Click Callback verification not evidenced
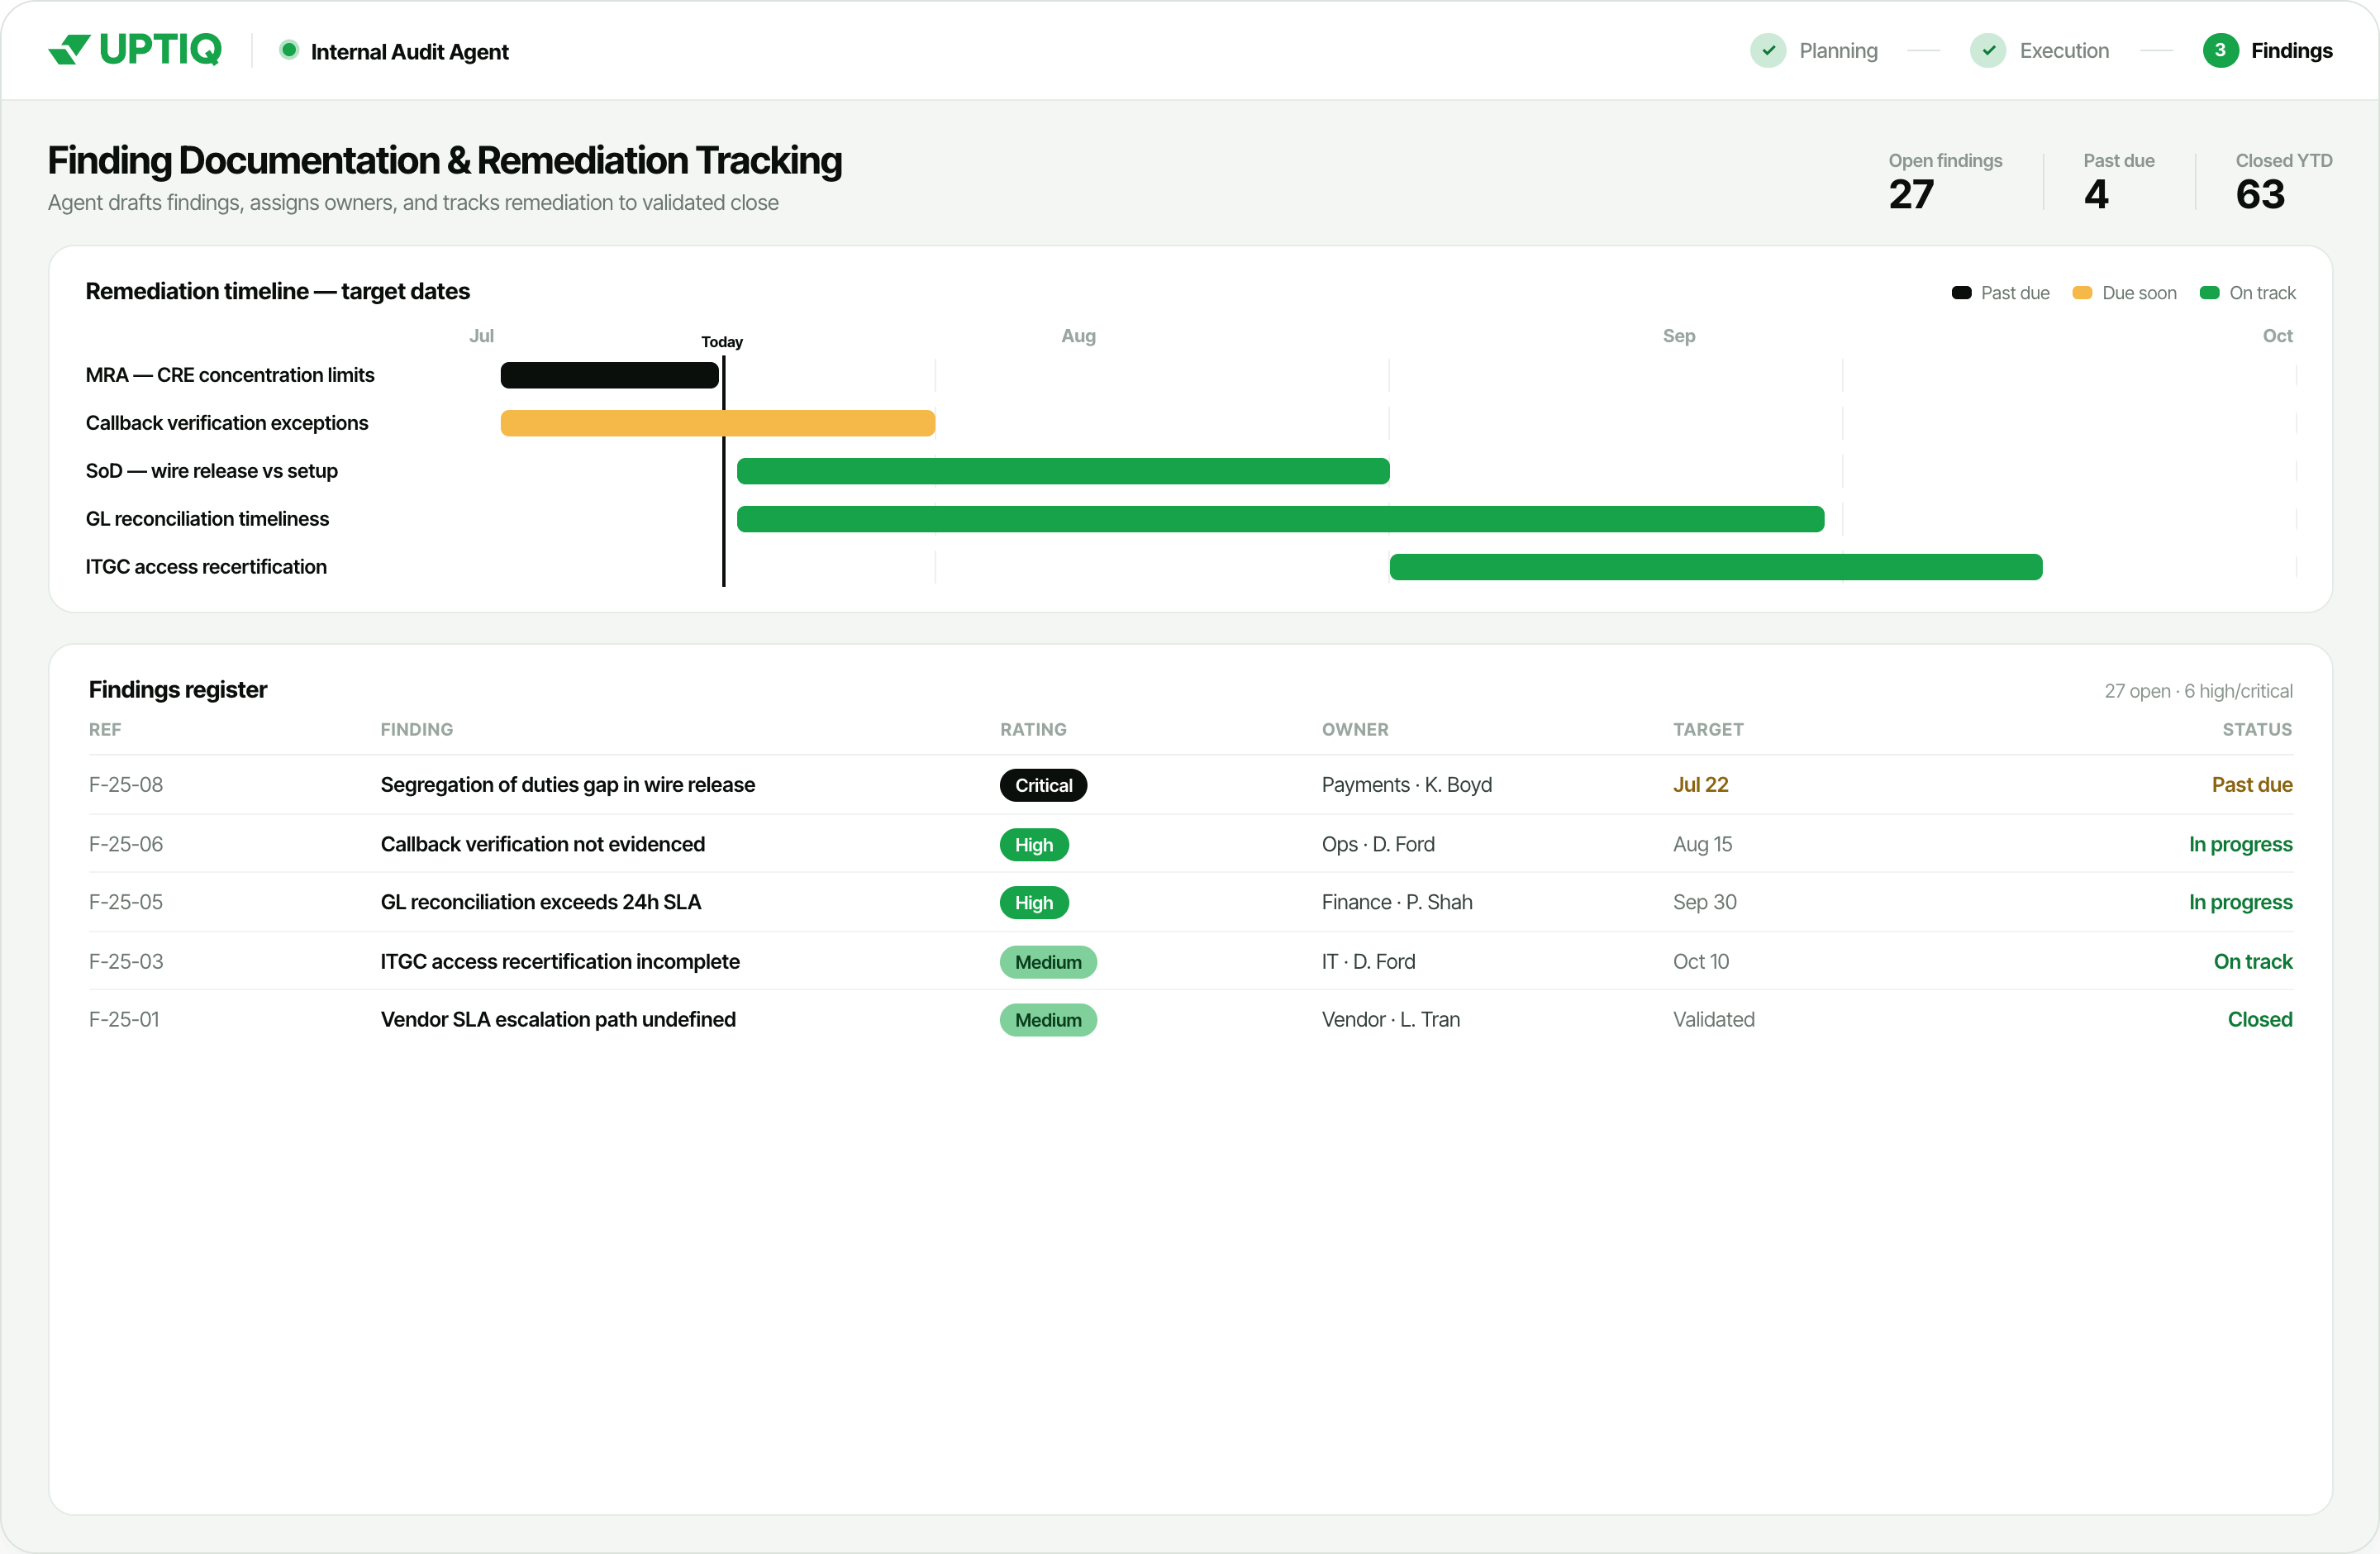This screenshot has height=1554, width=2380. pos(542,844)
